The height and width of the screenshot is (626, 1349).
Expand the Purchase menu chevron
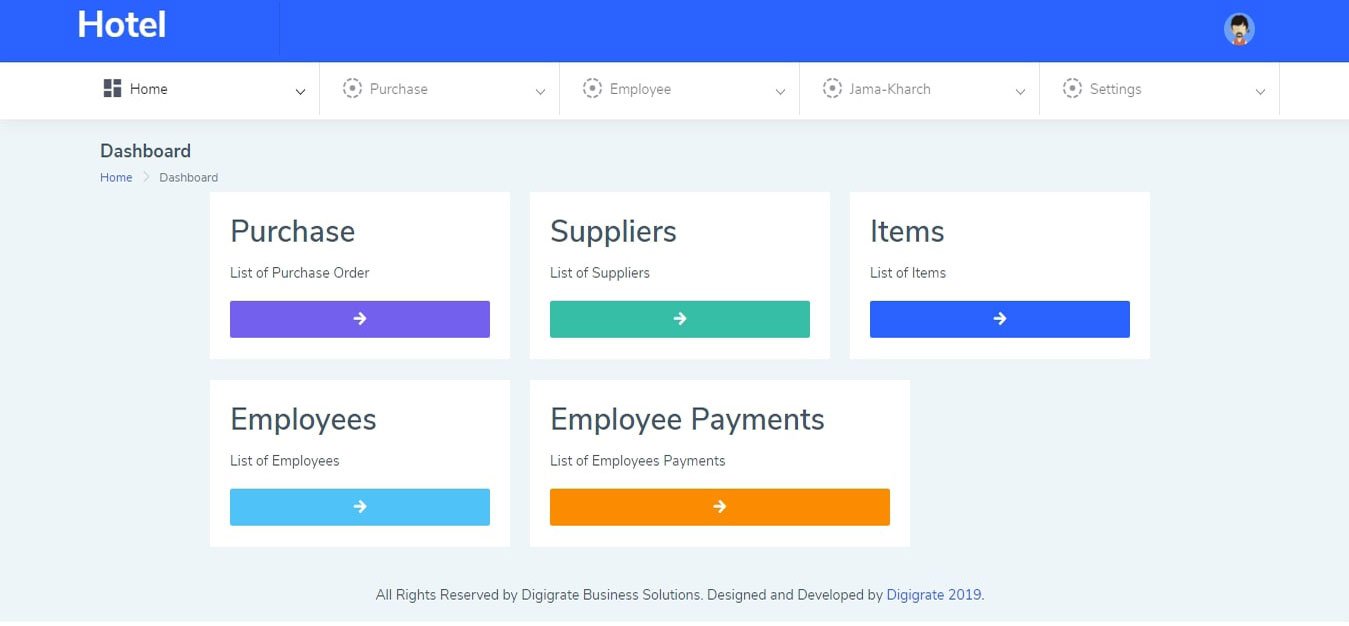[540, 92]
